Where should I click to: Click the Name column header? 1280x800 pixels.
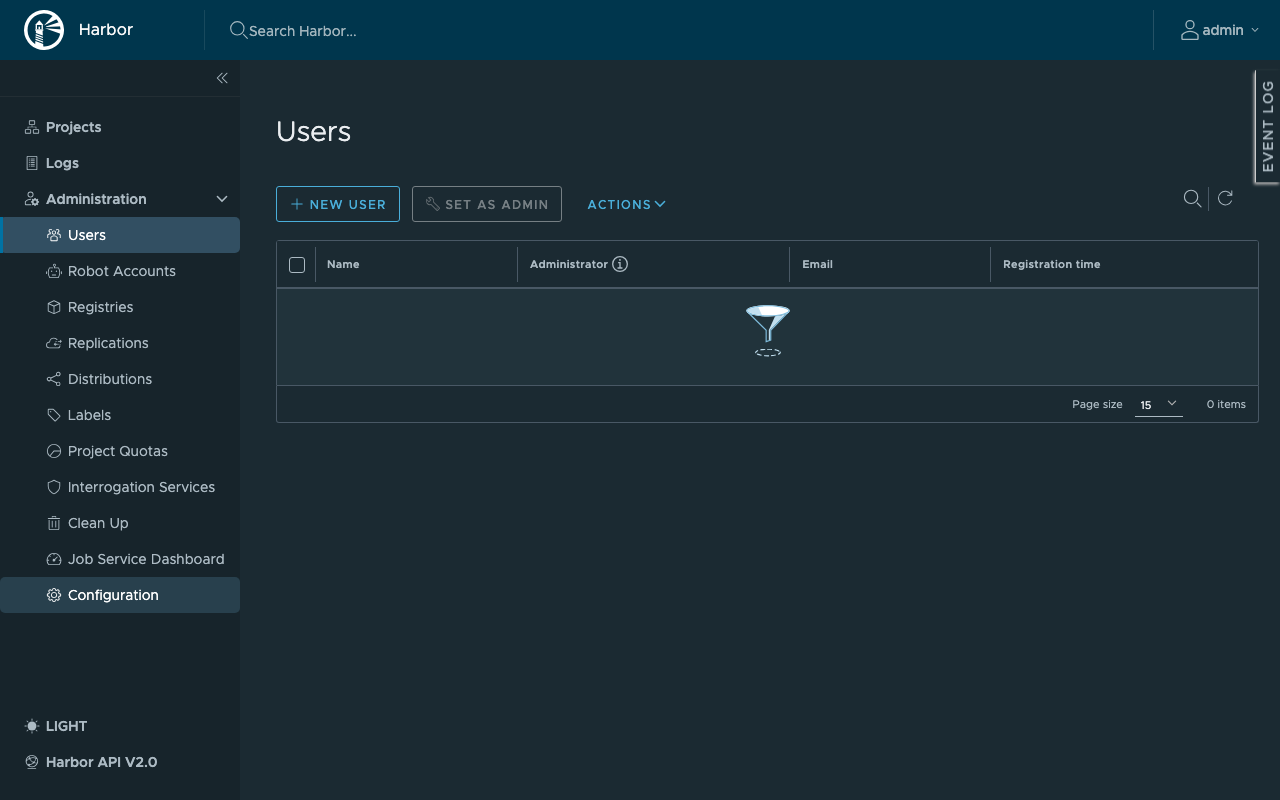(343, 264)
